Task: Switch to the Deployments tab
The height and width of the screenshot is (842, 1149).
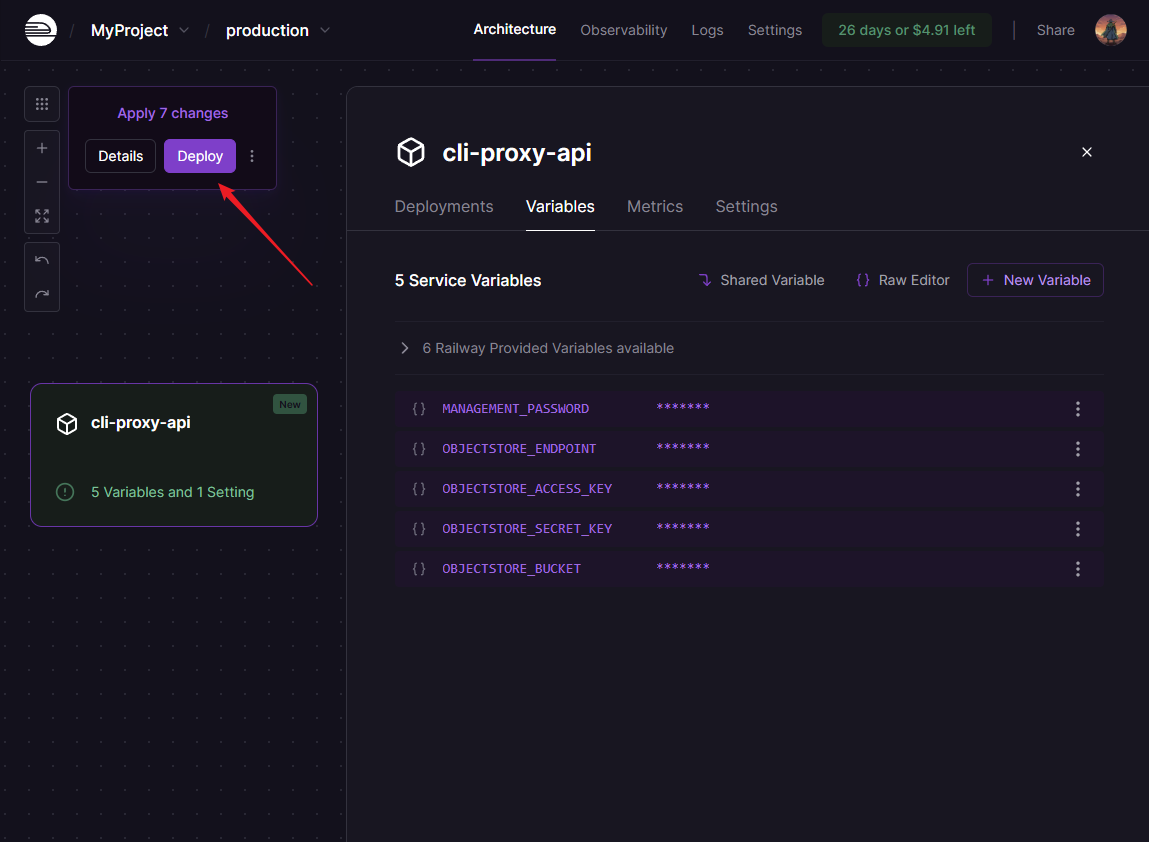Action: tap(444, 206)
